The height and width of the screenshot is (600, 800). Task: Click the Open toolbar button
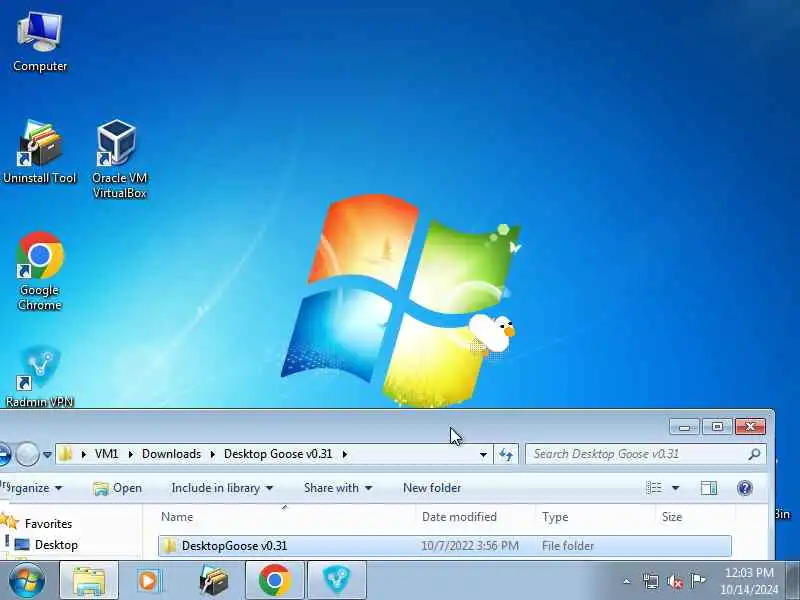pos(118,488)
